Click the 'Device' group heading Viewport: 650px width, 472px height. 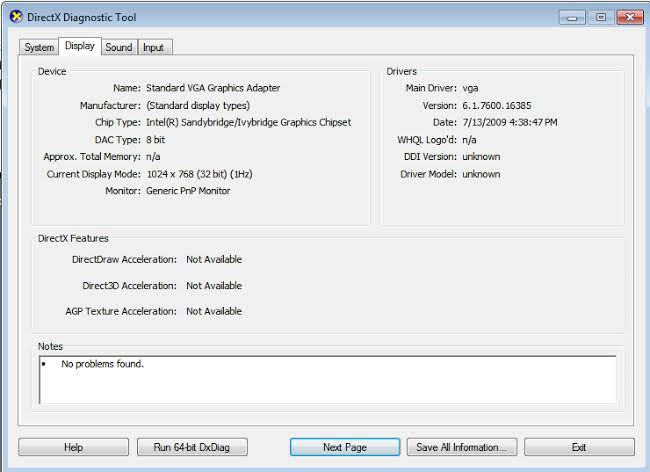[x=52, y=71]
